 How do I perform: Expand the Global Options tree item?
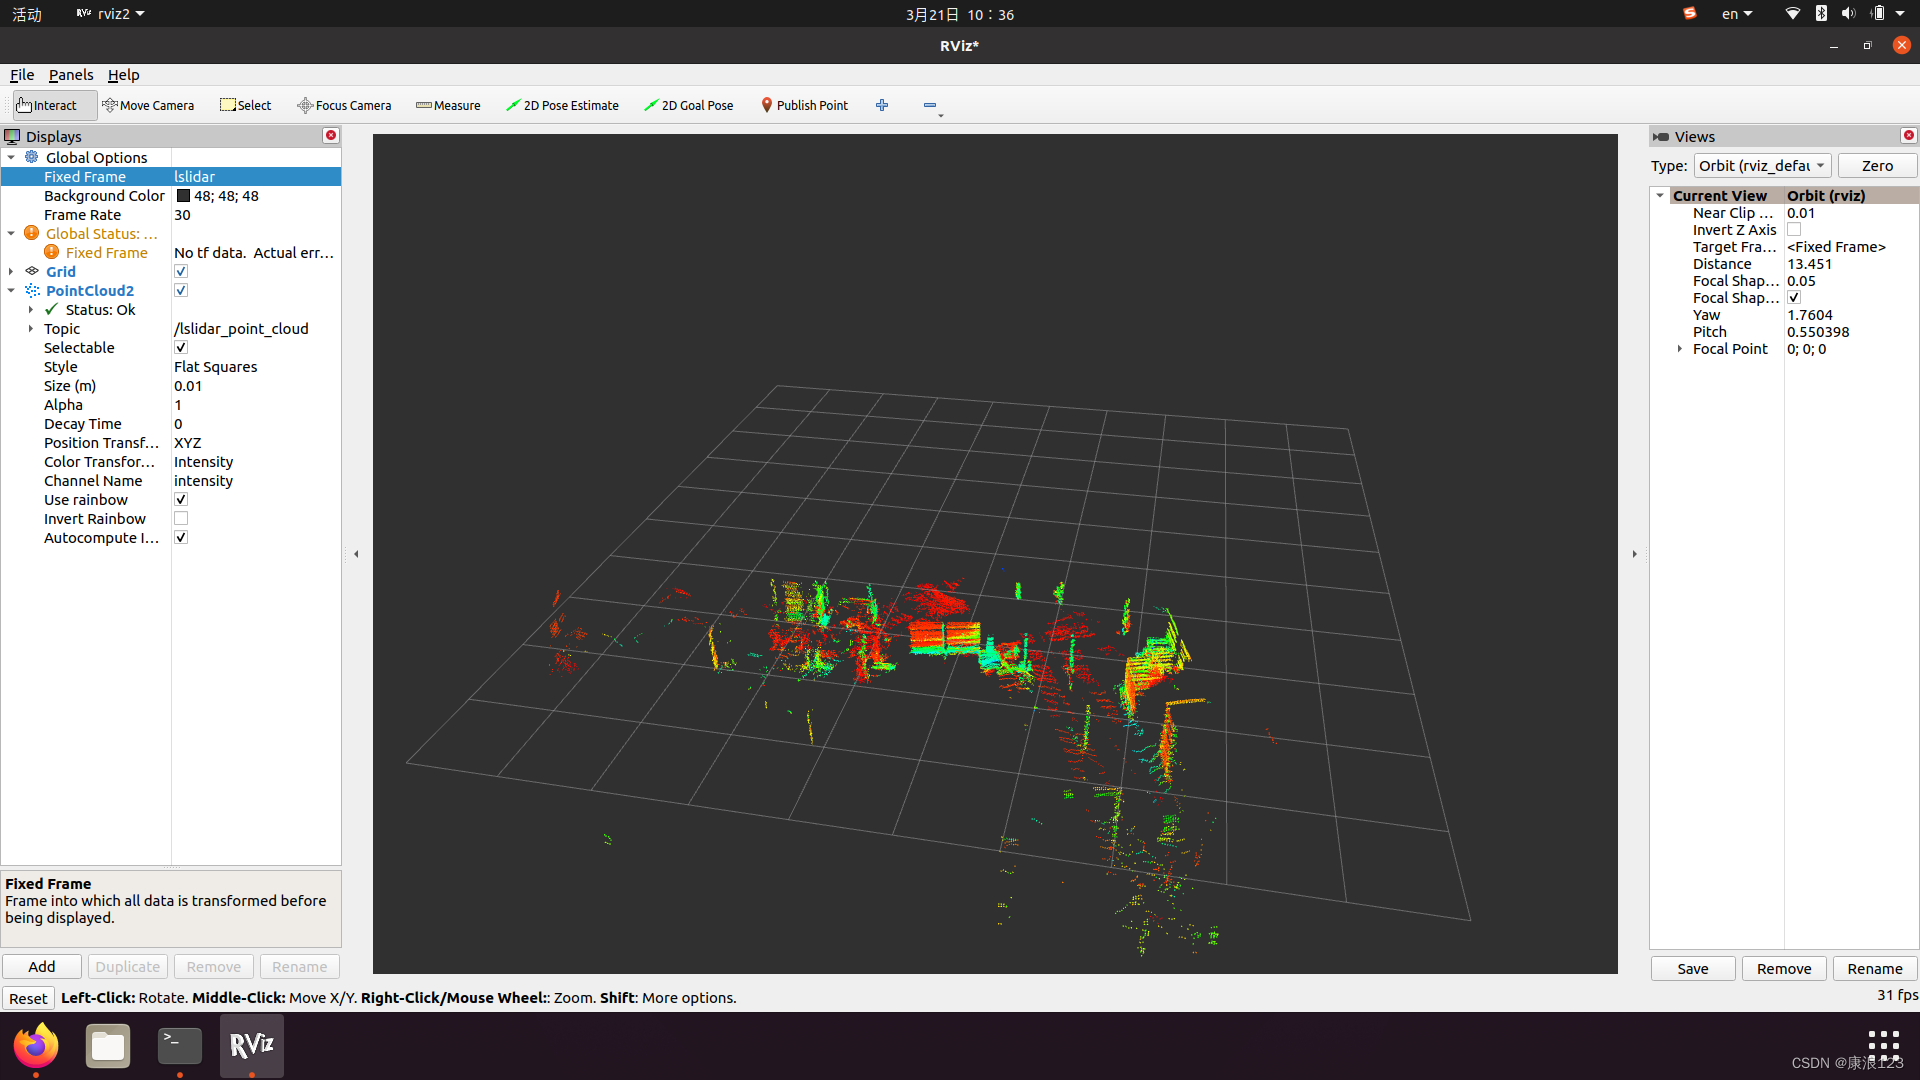coord(12,157)
